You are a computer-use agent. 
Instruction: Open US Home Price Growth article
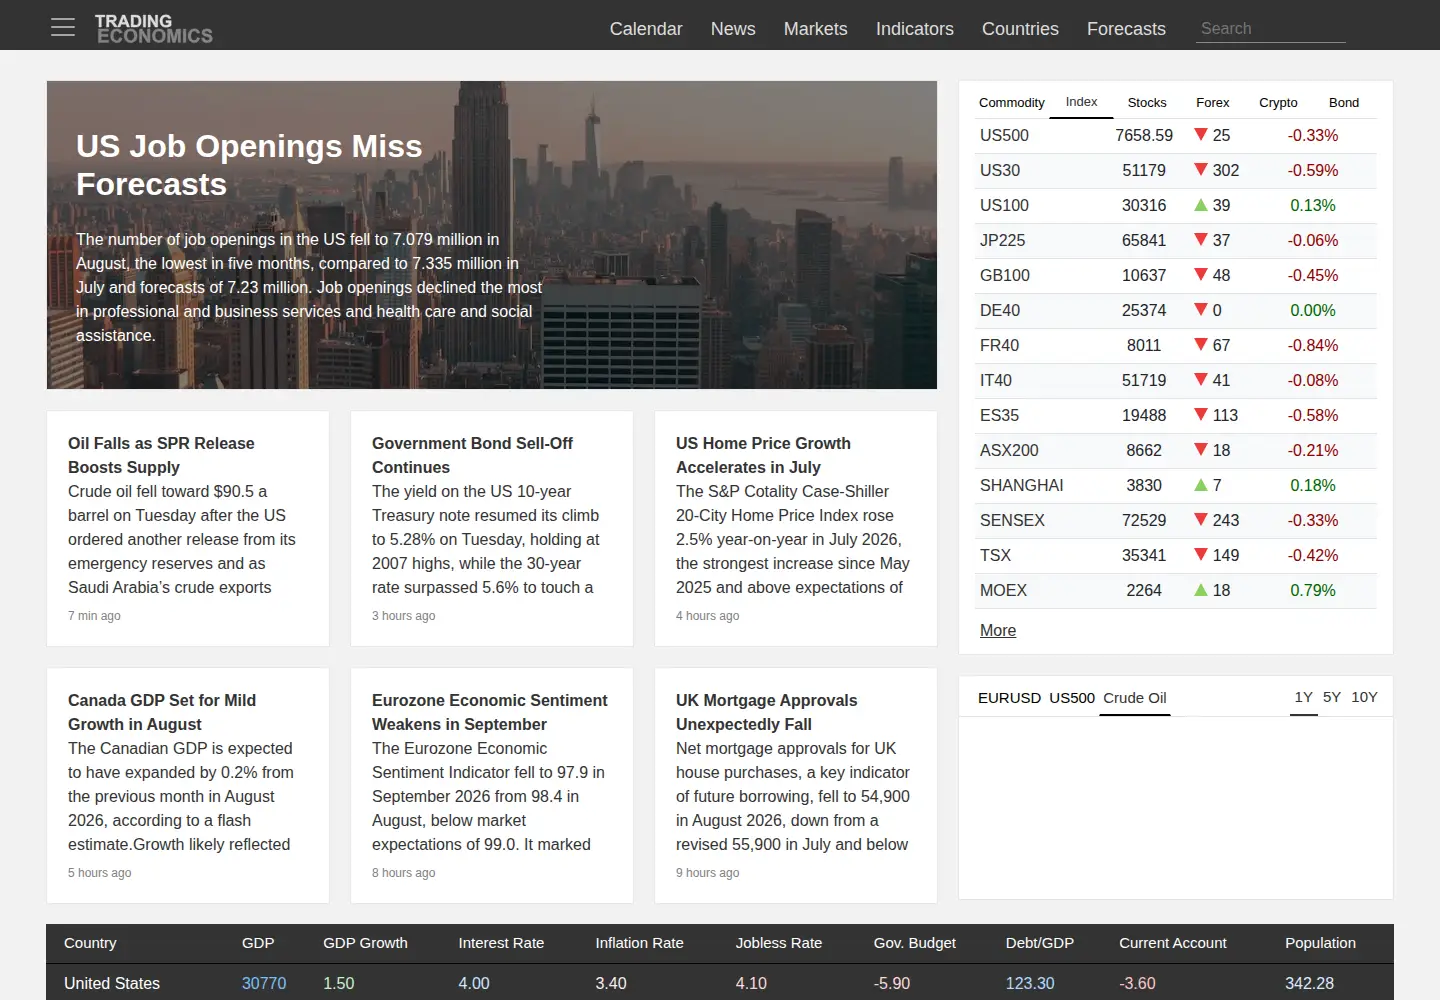tap(763, 455)
